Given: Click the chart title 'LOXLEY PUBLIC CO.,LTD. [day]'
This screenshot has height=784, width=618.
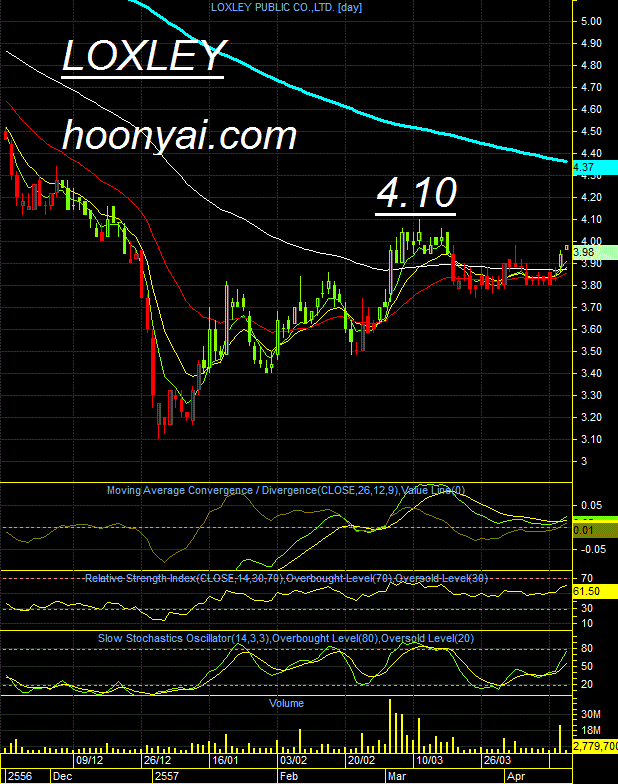Looking at the screenshot, I should click(x=286, y=7).
